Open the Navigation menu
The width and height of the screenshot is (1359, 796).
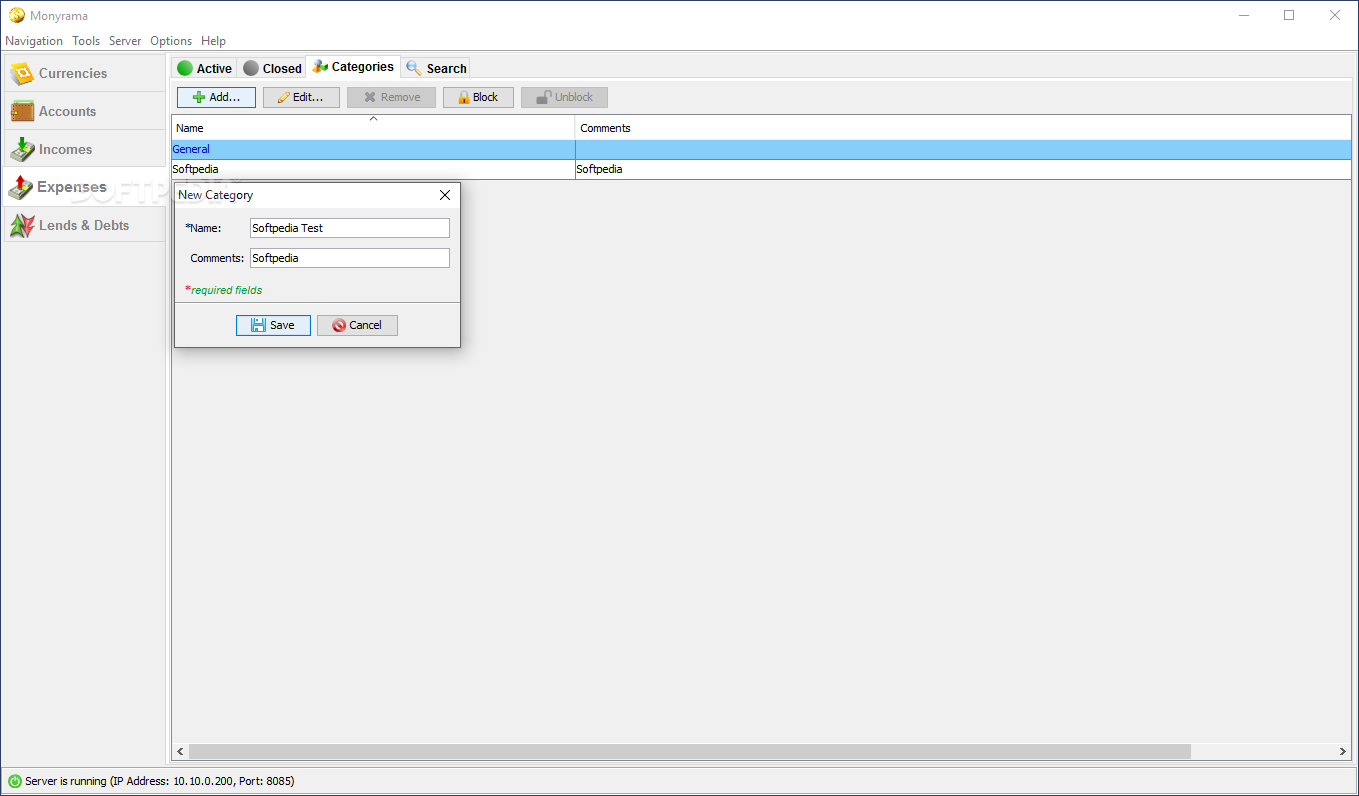34,41
